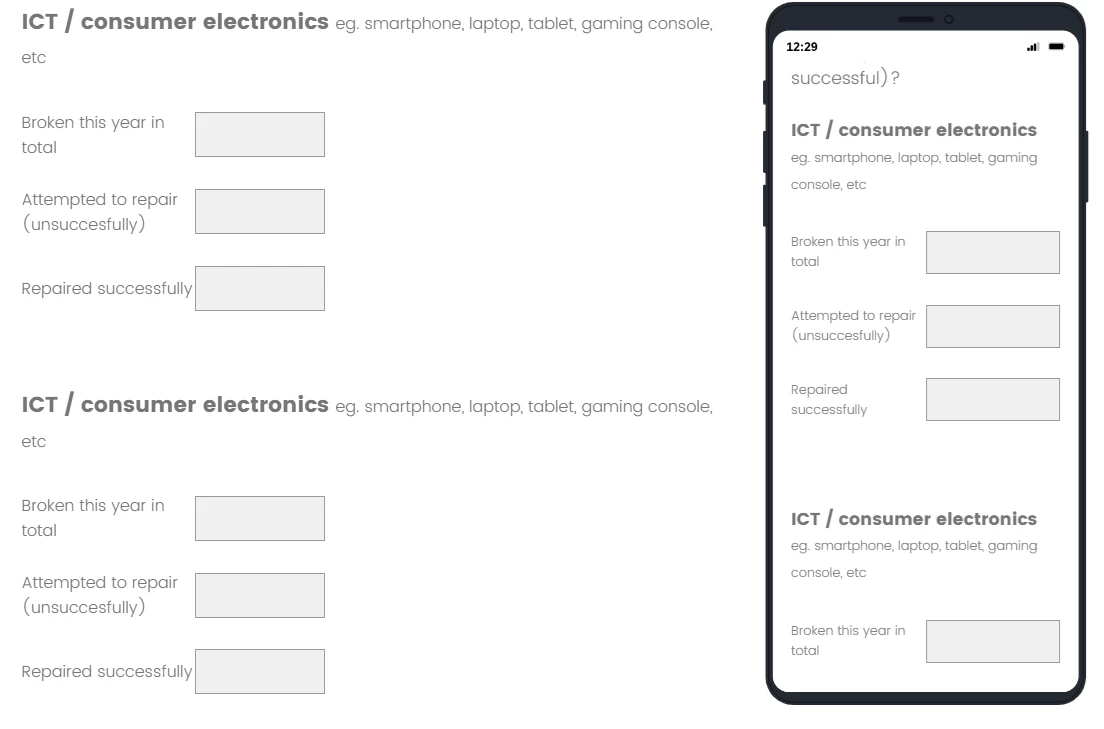Focus phone preview's first 'Broken this year' field
1104x729 pixels.
(x=993, y=252)
